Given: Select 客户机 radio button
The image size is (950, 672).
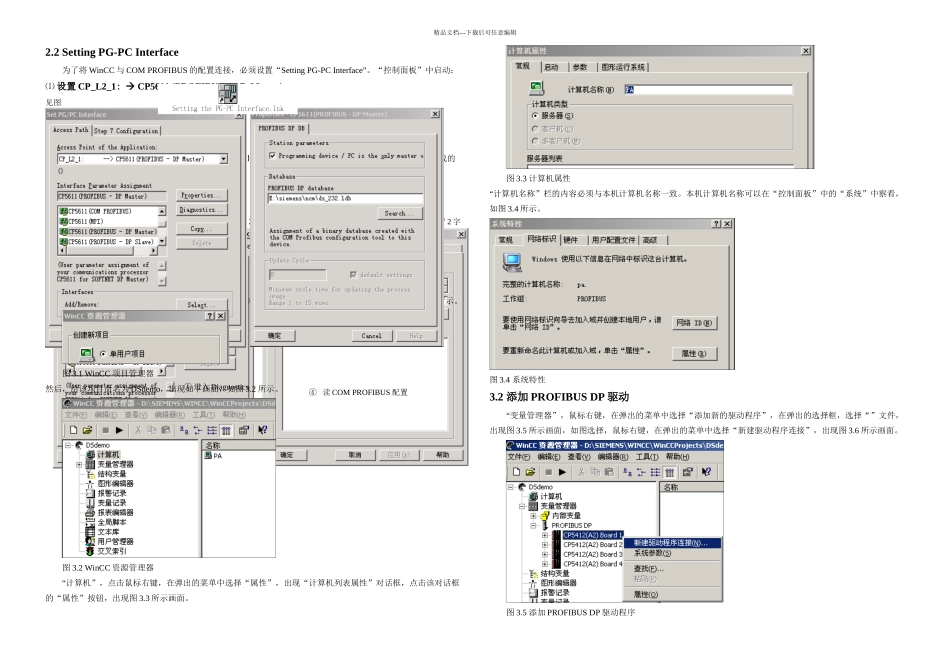Looking at the screenshot, I should click(534, 128).
